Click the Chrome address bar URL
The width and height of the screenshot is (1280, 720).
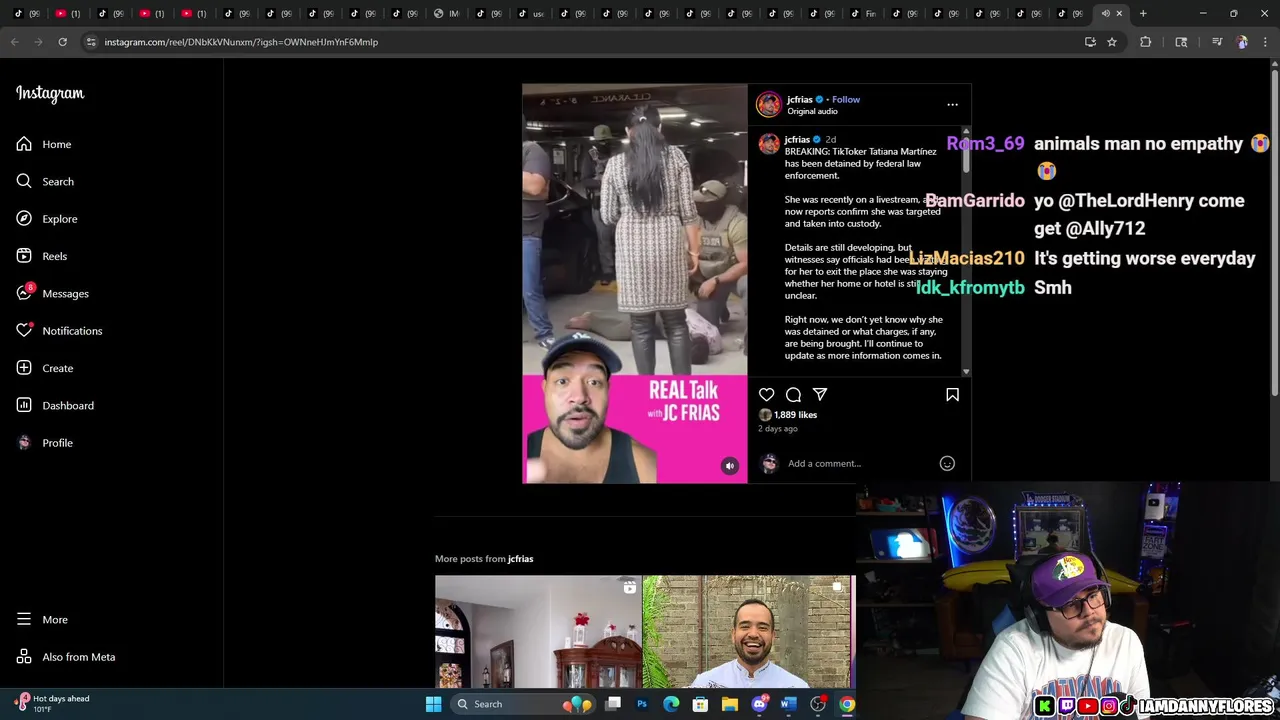coord(241,42)
